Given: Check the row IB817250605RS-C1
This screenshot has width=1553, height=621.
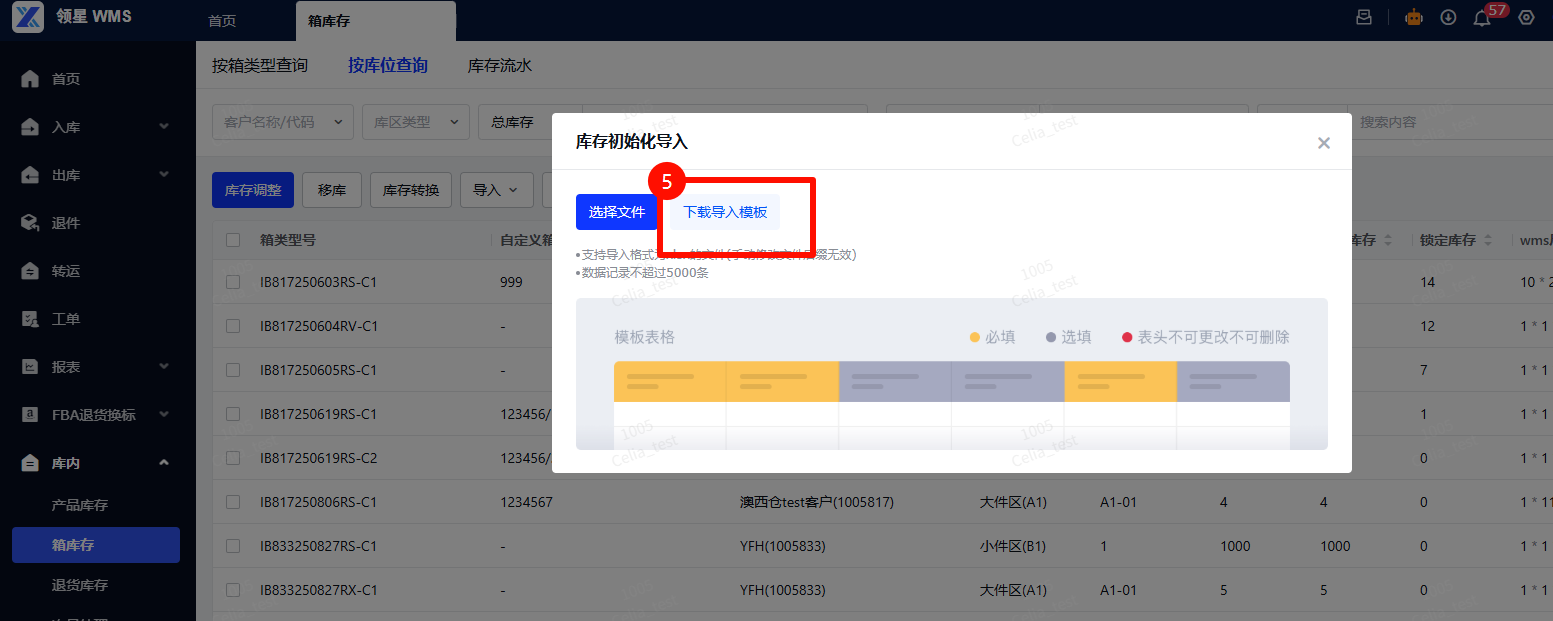Looking at the screenshot, I should (233, 370).
